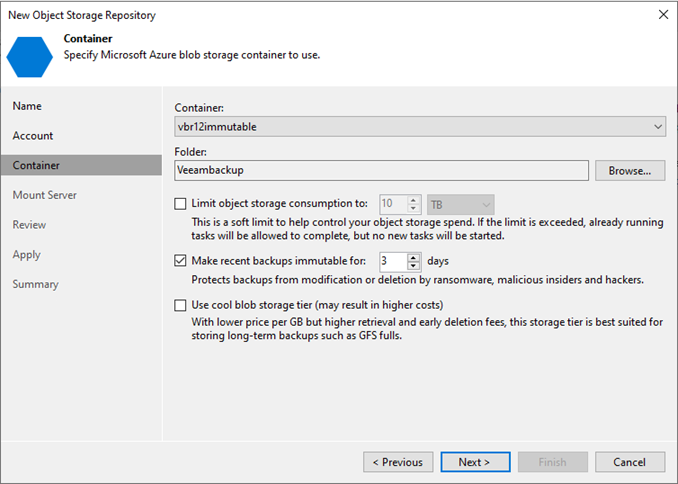Click the immutable days number field
This screenshot has height=484, width=678.
(x=393, y=261)
